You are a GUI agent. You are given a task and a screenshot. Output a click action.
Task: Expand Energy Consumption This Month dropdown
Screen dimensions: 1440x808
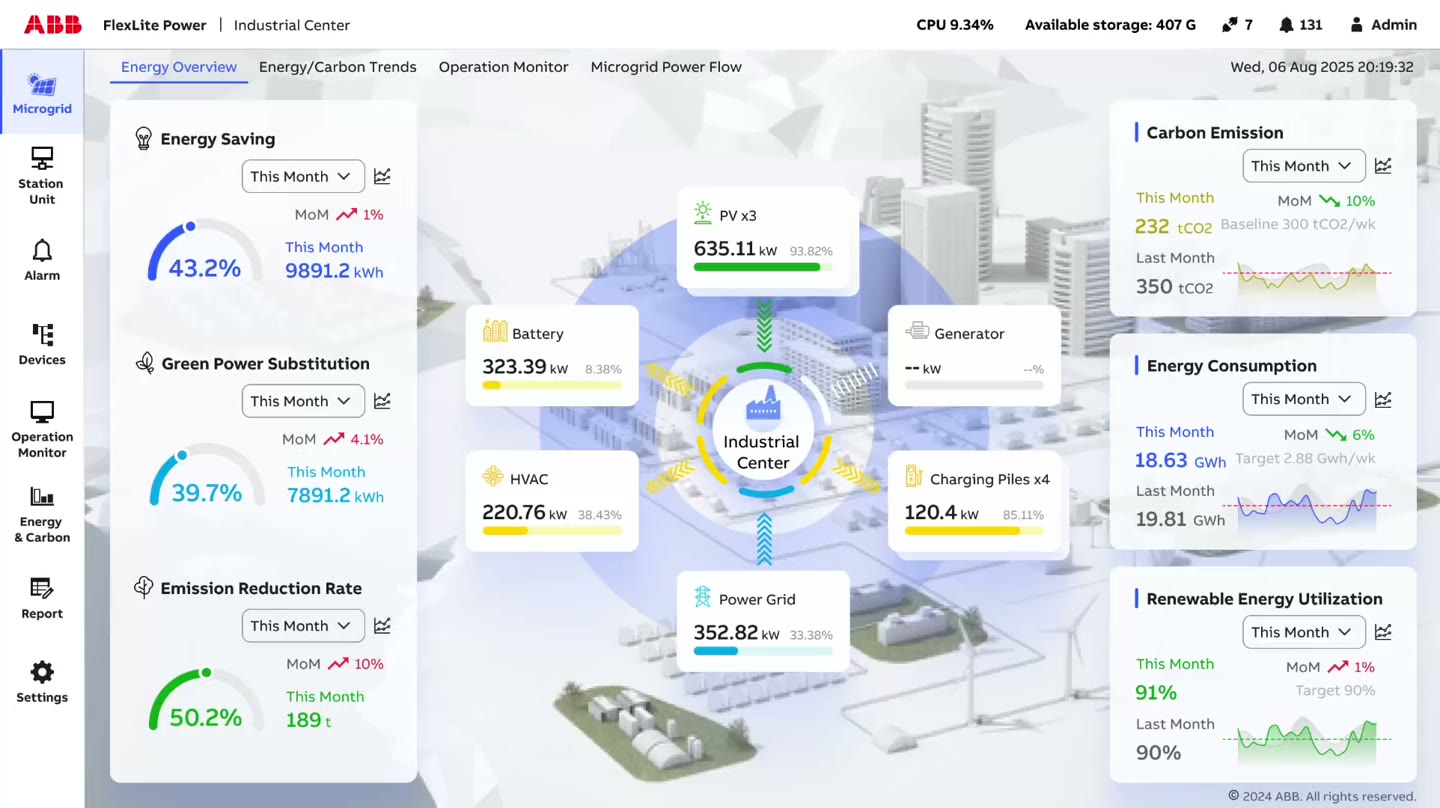point(1304,399)
